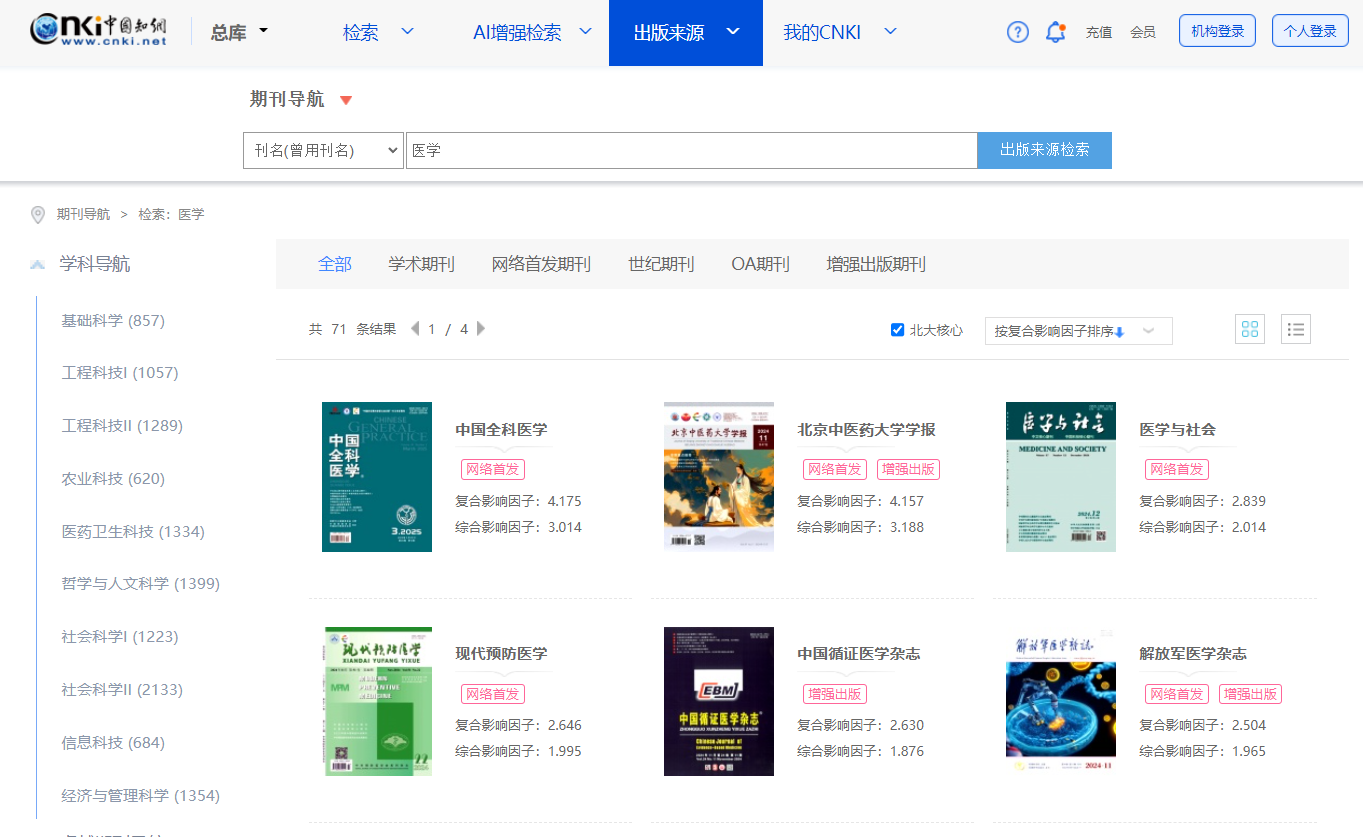Select 信息科技 (684) subject category
The width and height of the screenshot is (1363, 837).
pyautogui.click(x=113, y=743)
